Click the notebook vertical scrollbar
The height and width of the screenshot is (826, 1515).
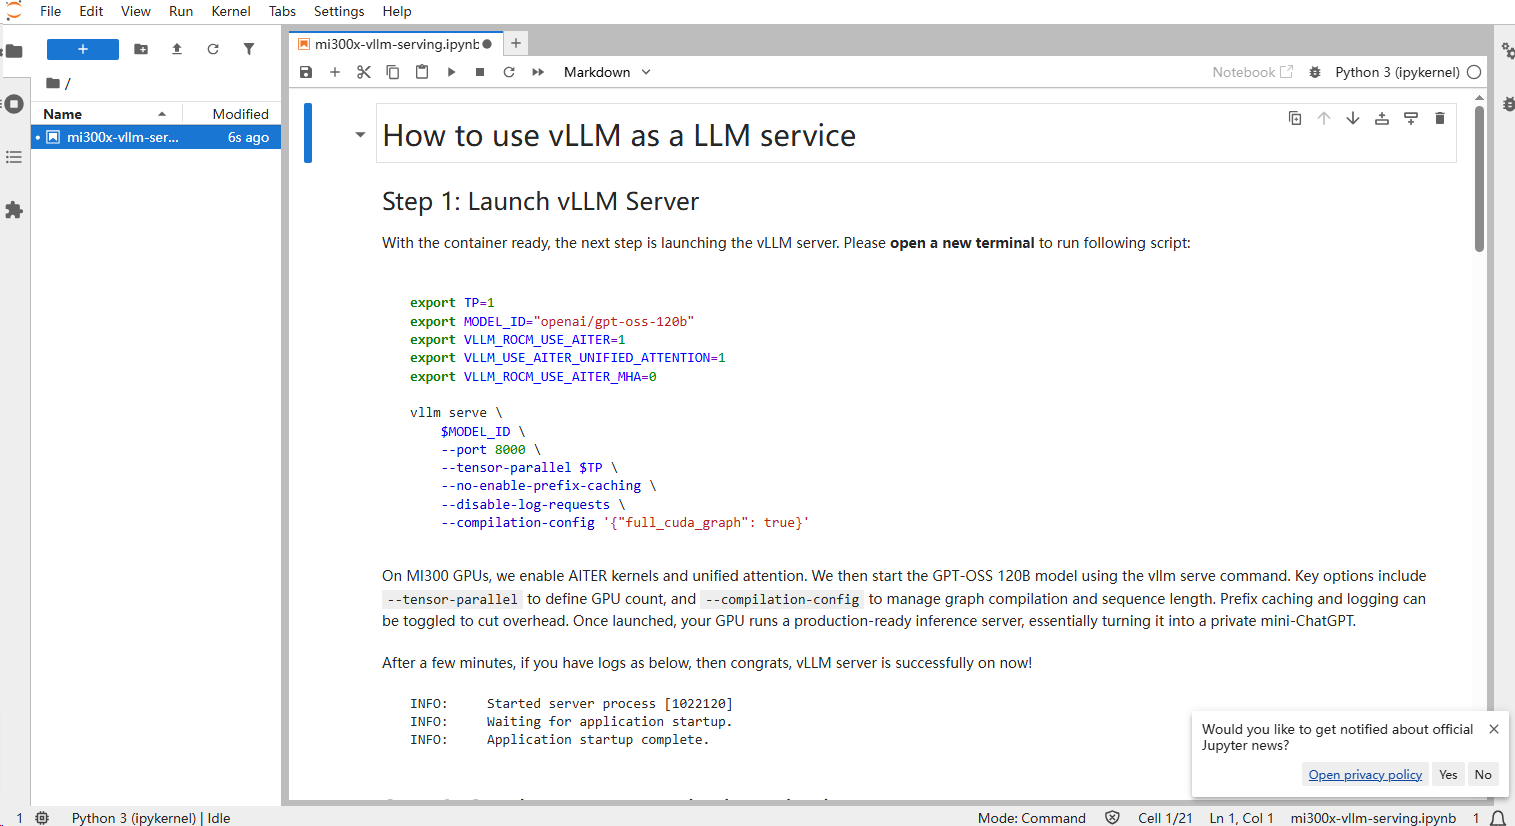point(1479,178)
